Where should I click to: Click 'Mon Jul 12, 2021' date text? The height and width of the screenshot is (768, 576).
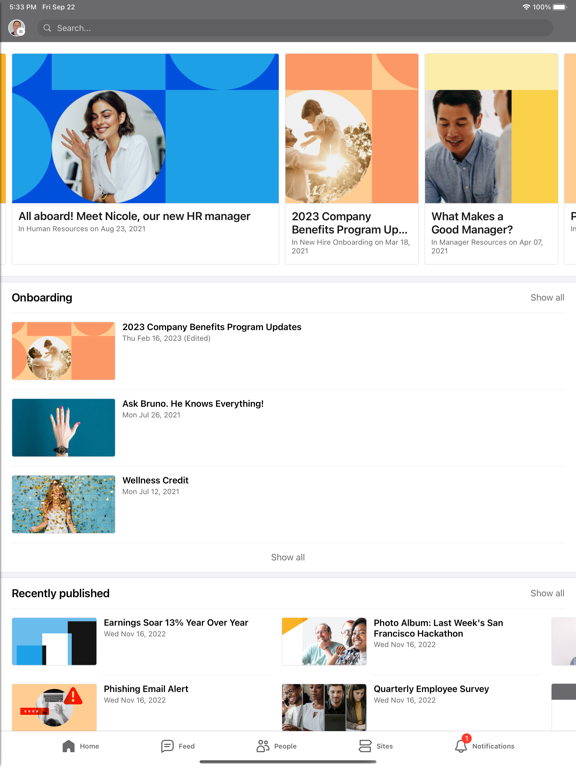click(x=151, y=491)
